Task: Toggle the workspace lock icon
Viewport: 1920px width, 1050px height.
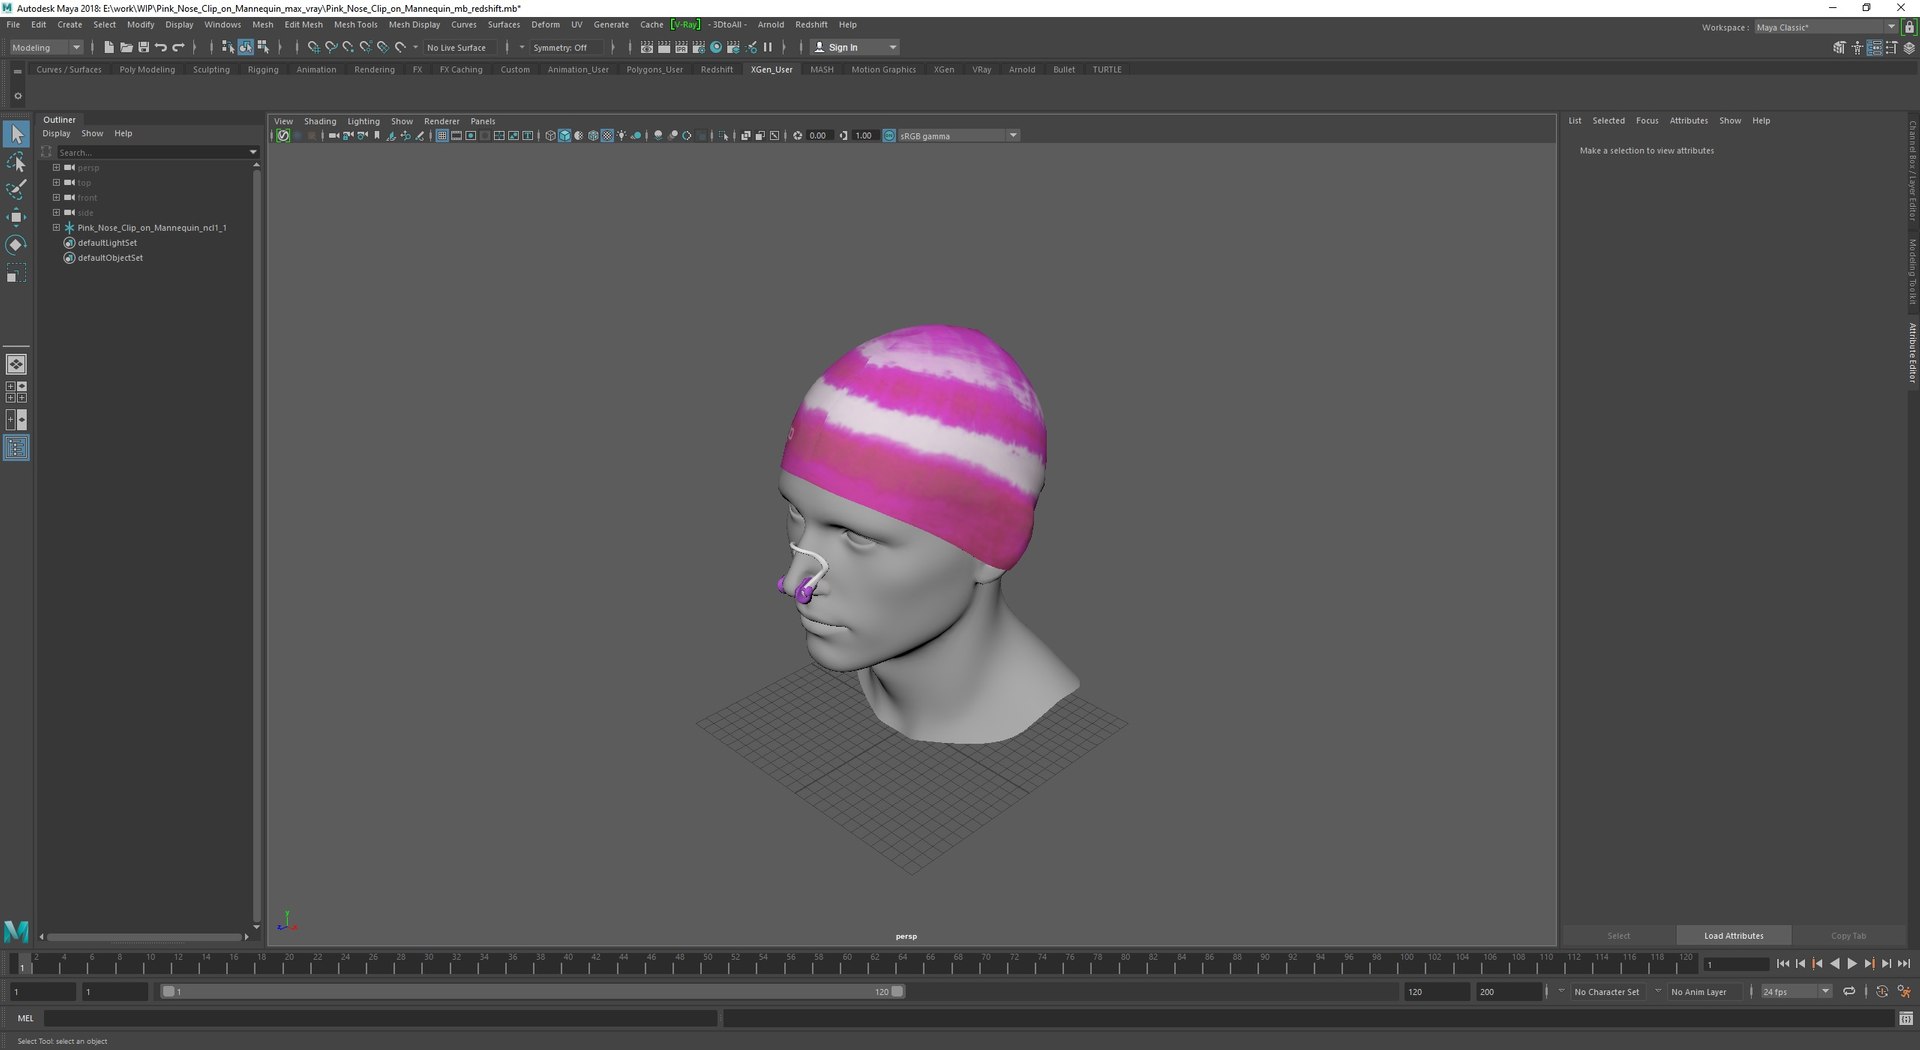Action: tap(1909, 27)
